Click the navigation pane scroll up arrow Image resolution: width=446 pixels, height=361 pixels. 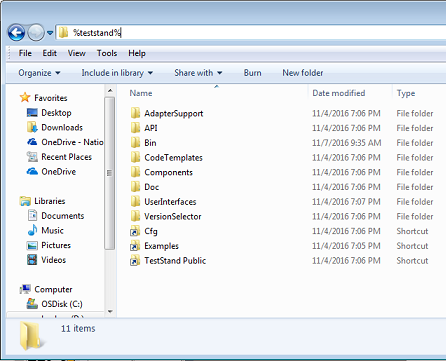(110, 90)
